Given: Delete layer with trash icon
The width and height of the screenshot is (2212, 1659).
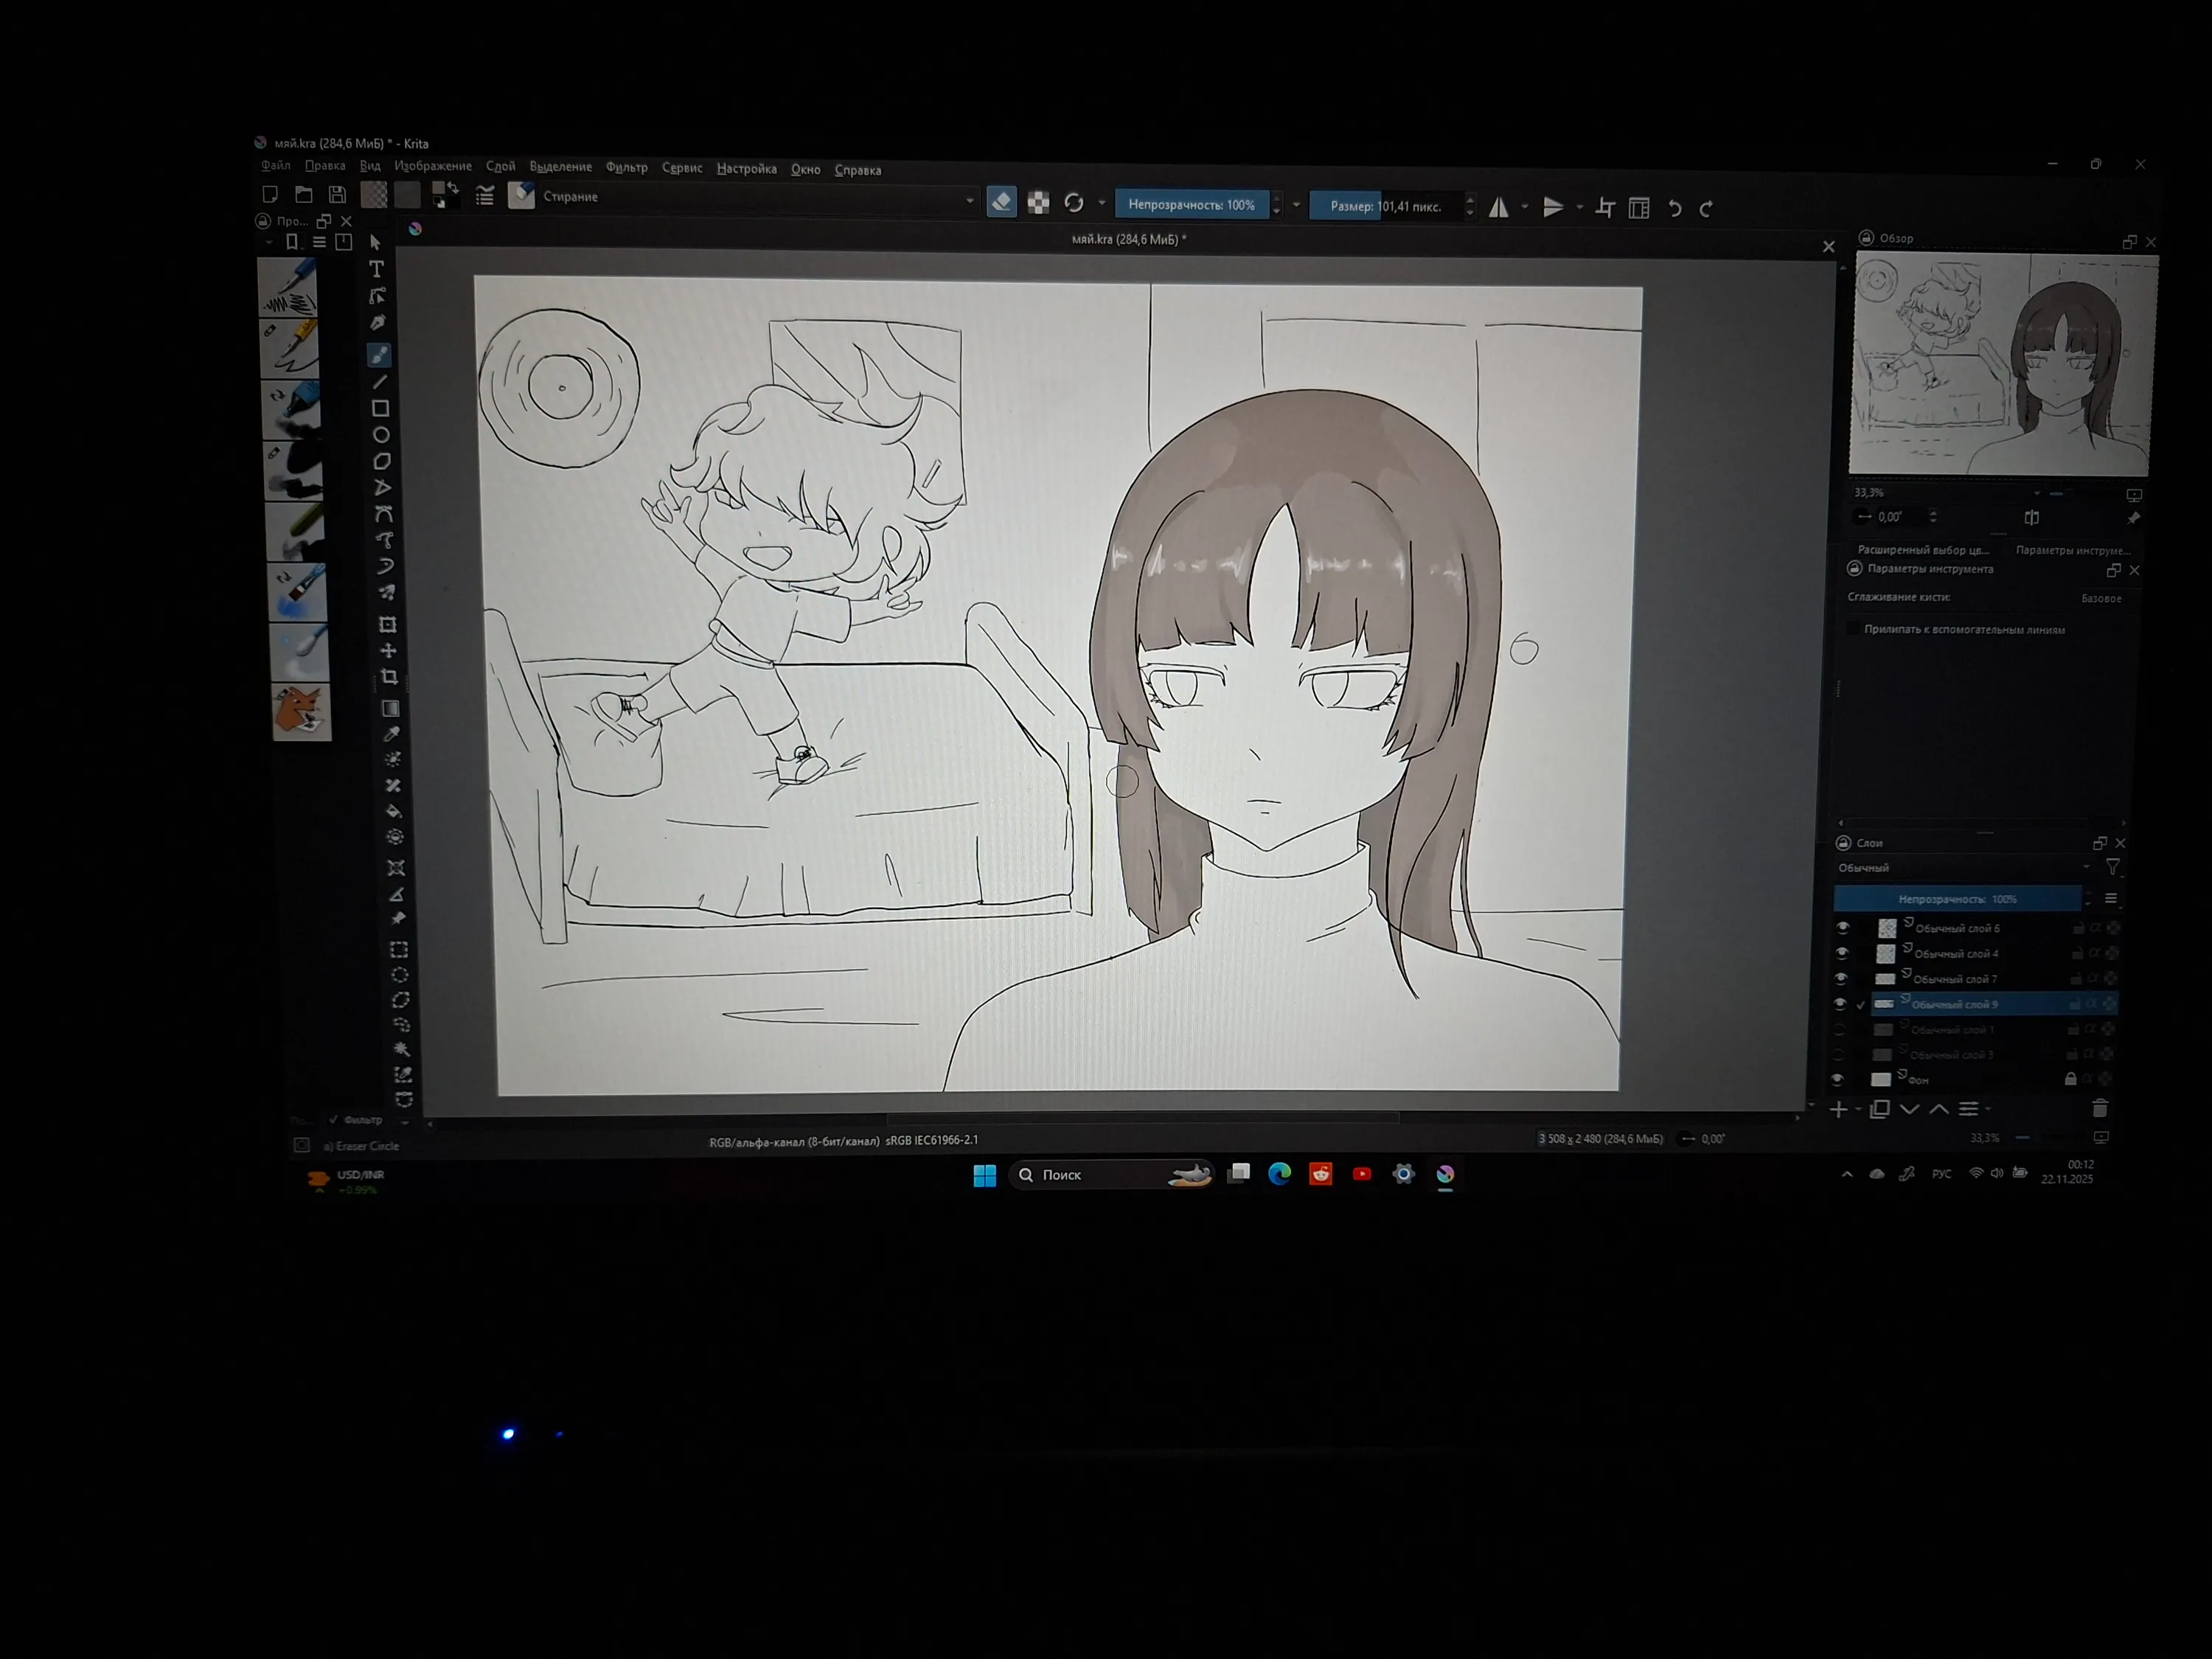Looking at the screenshot, I should click(x=2100, y=1108).
